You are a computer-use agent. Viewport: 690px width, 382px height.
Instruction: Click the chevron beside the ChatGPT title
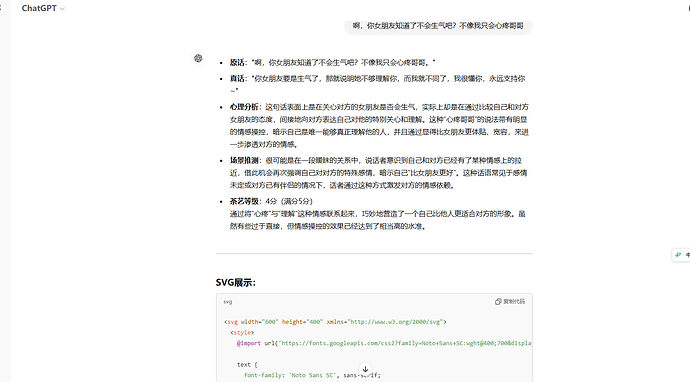pyautogui.click(x=62, y=9)
